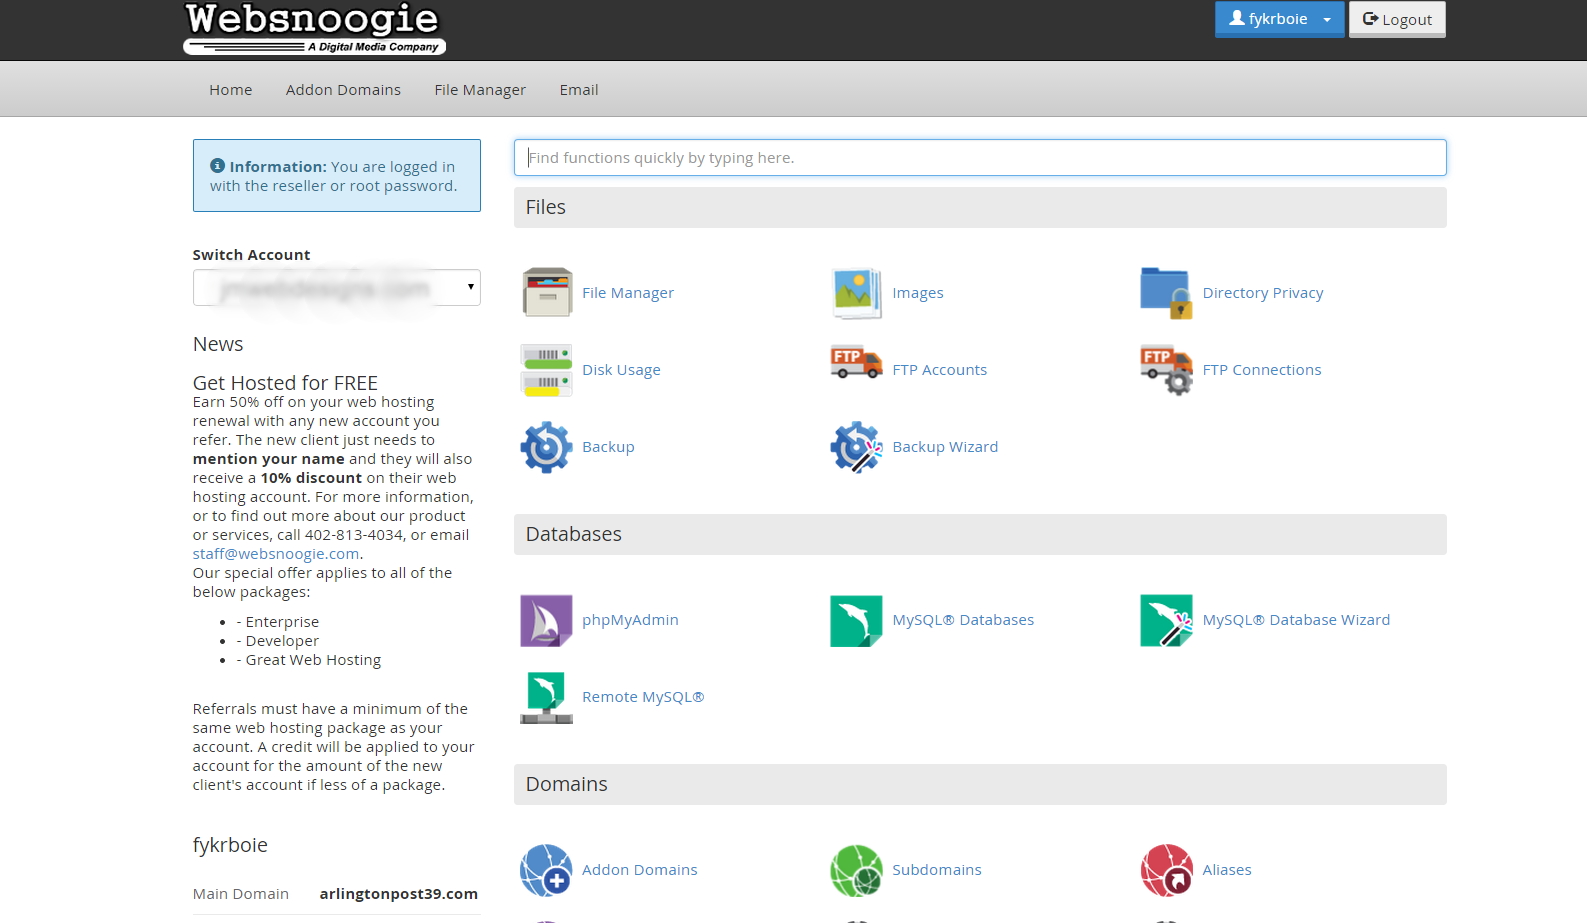Open the fykrboie user dropdown menu
Screen dimensions: 1587x923
pos(1278,19)
